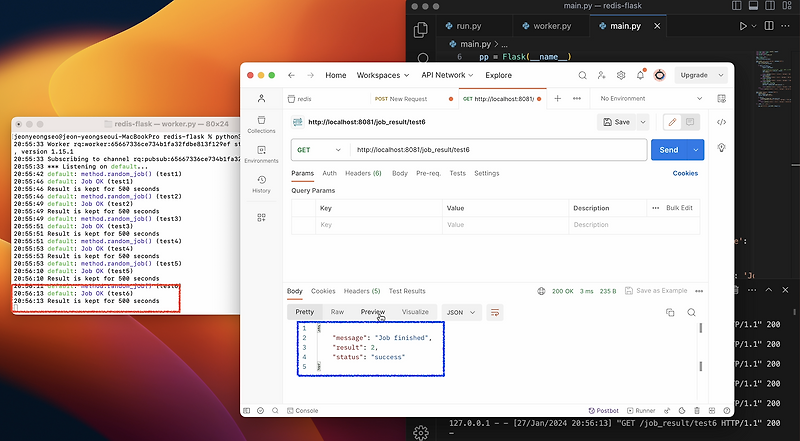Open the JSON format dropdown
Viewport: 800px width, 441px height.
tap(461, 312)
